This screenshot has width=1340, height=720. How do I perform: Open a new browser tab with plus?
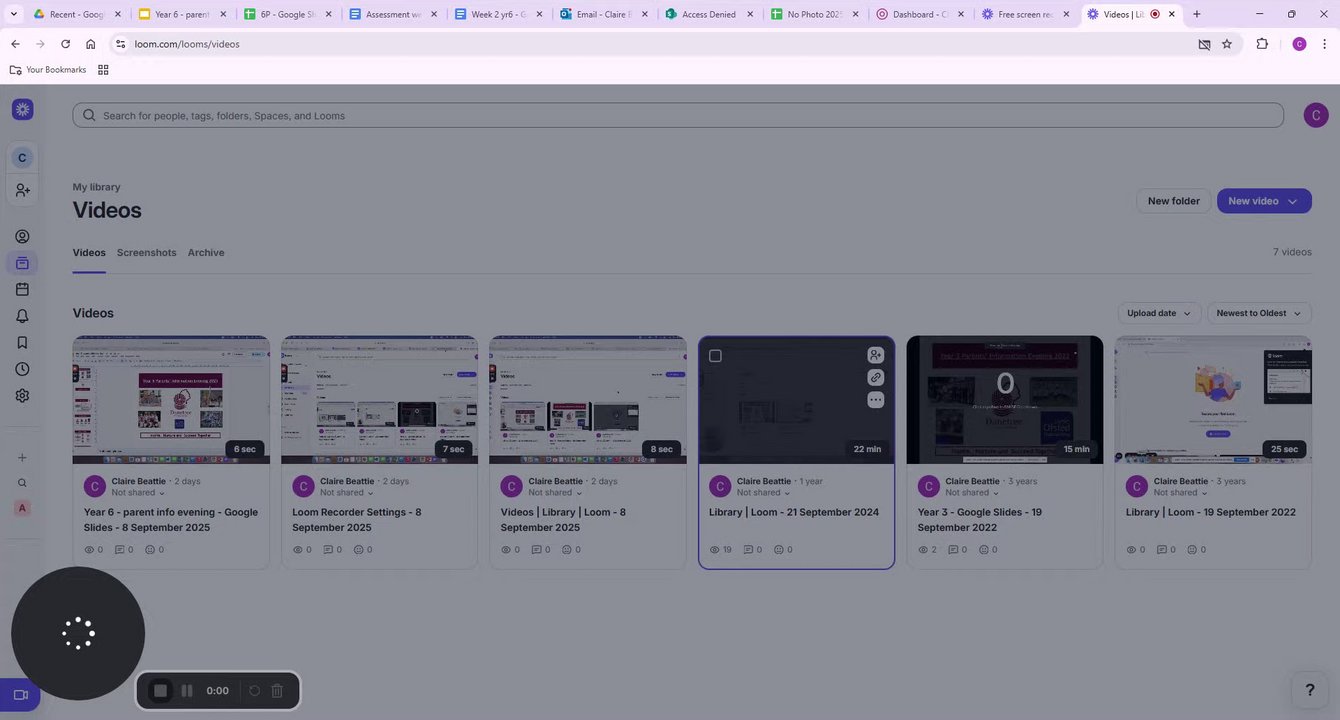click(1197, 14)
